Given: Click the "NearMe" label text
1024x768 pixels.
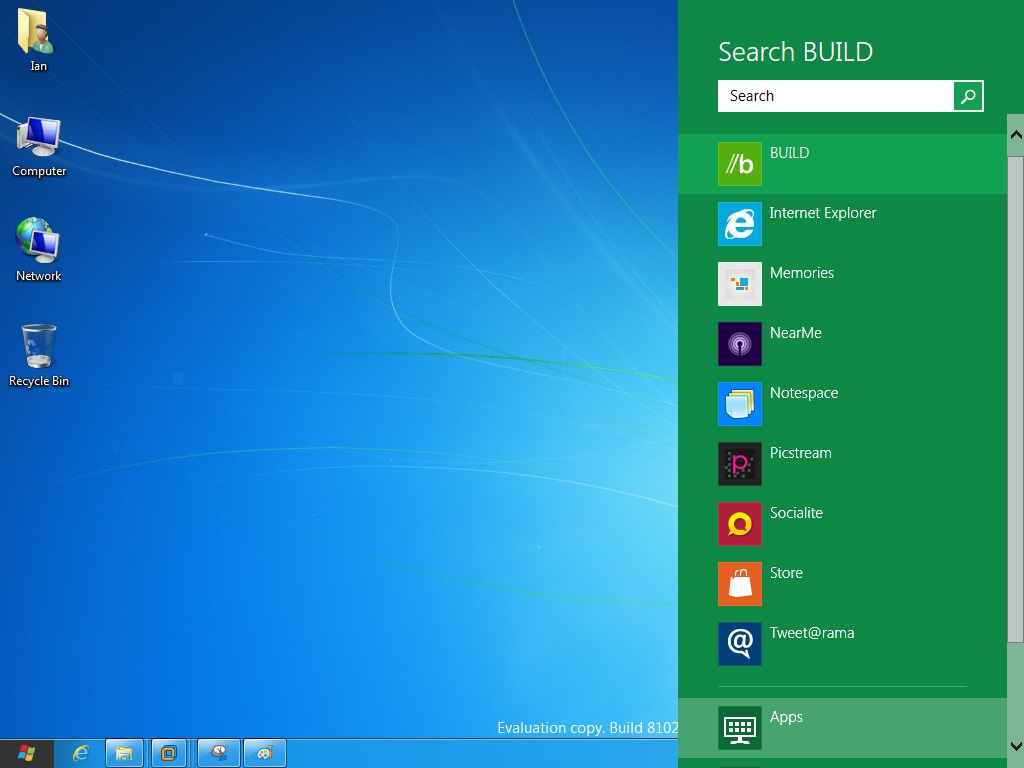Looking at the screenshot, I should point(795,333).
